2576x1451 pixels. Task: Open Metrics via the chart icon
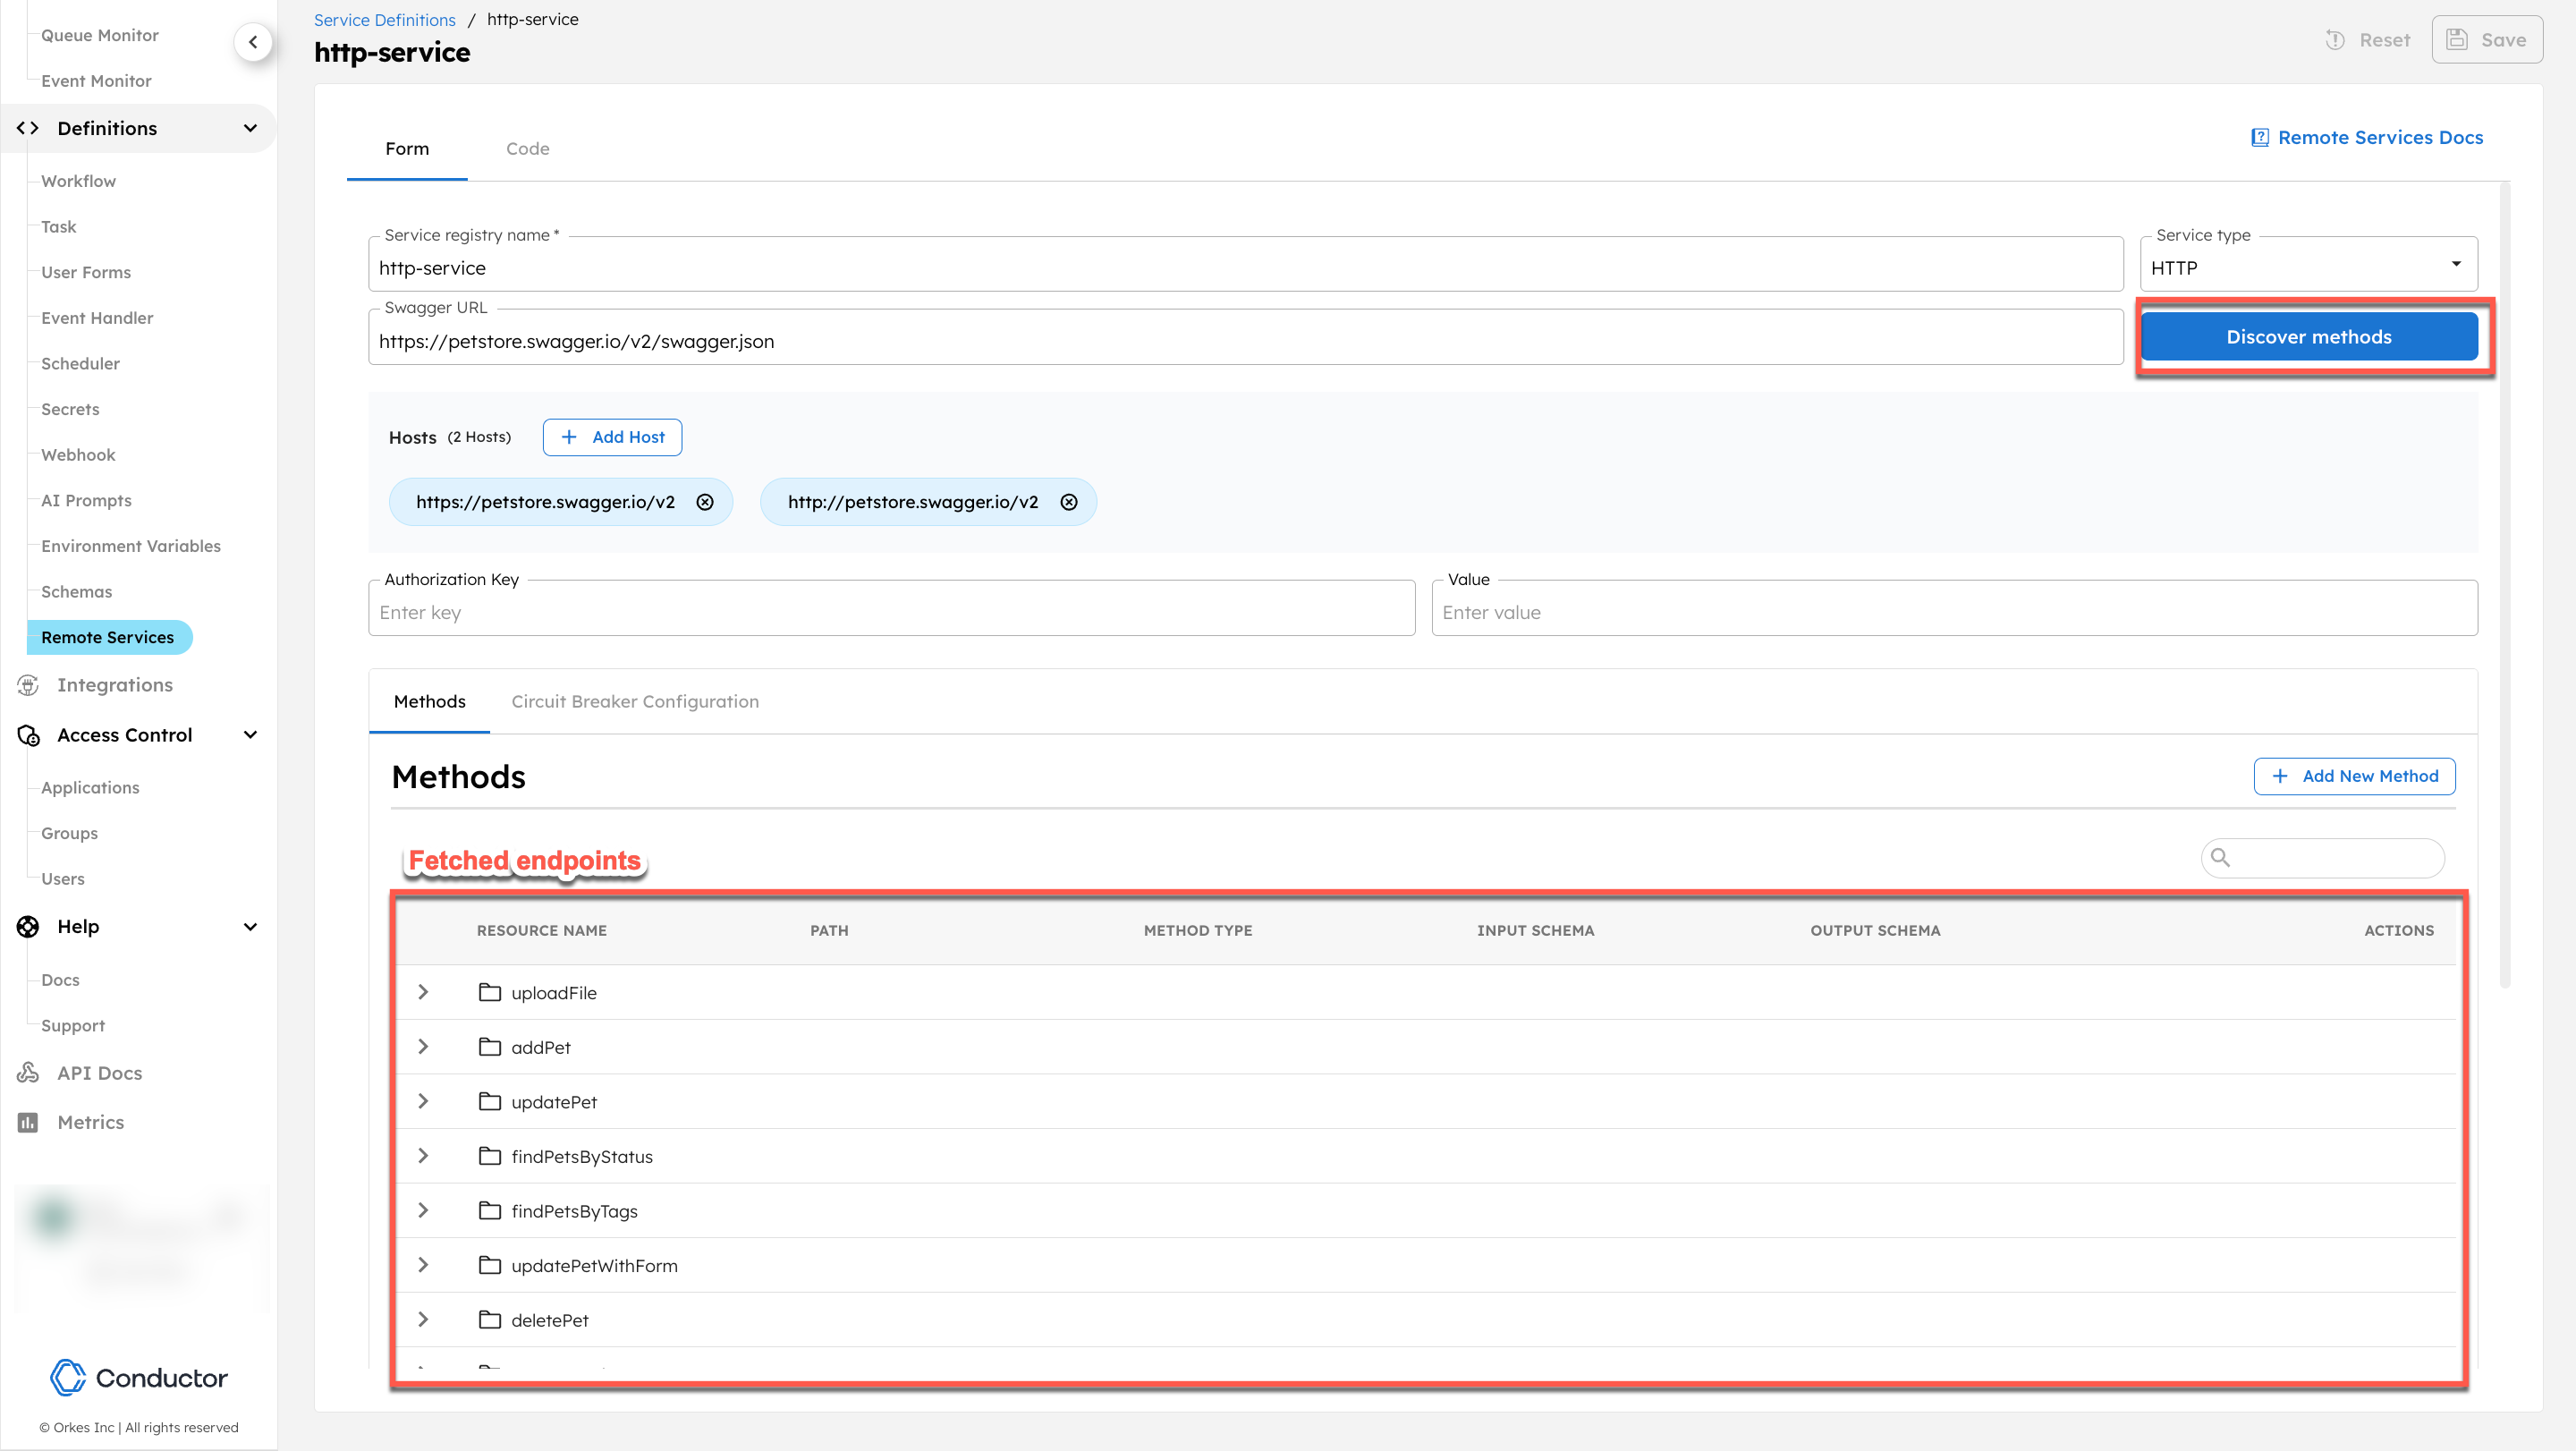(x=27, y=1122)
